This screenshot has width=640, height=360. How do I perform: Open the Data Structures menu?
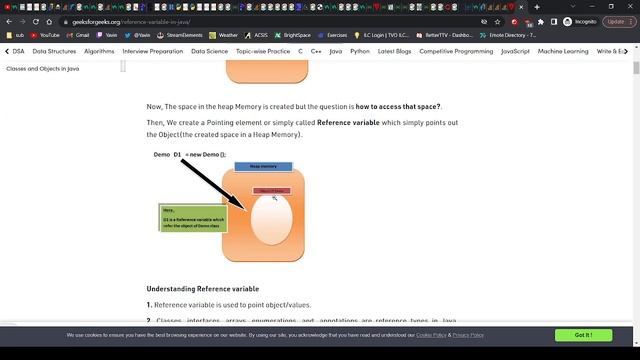point(54,51)
